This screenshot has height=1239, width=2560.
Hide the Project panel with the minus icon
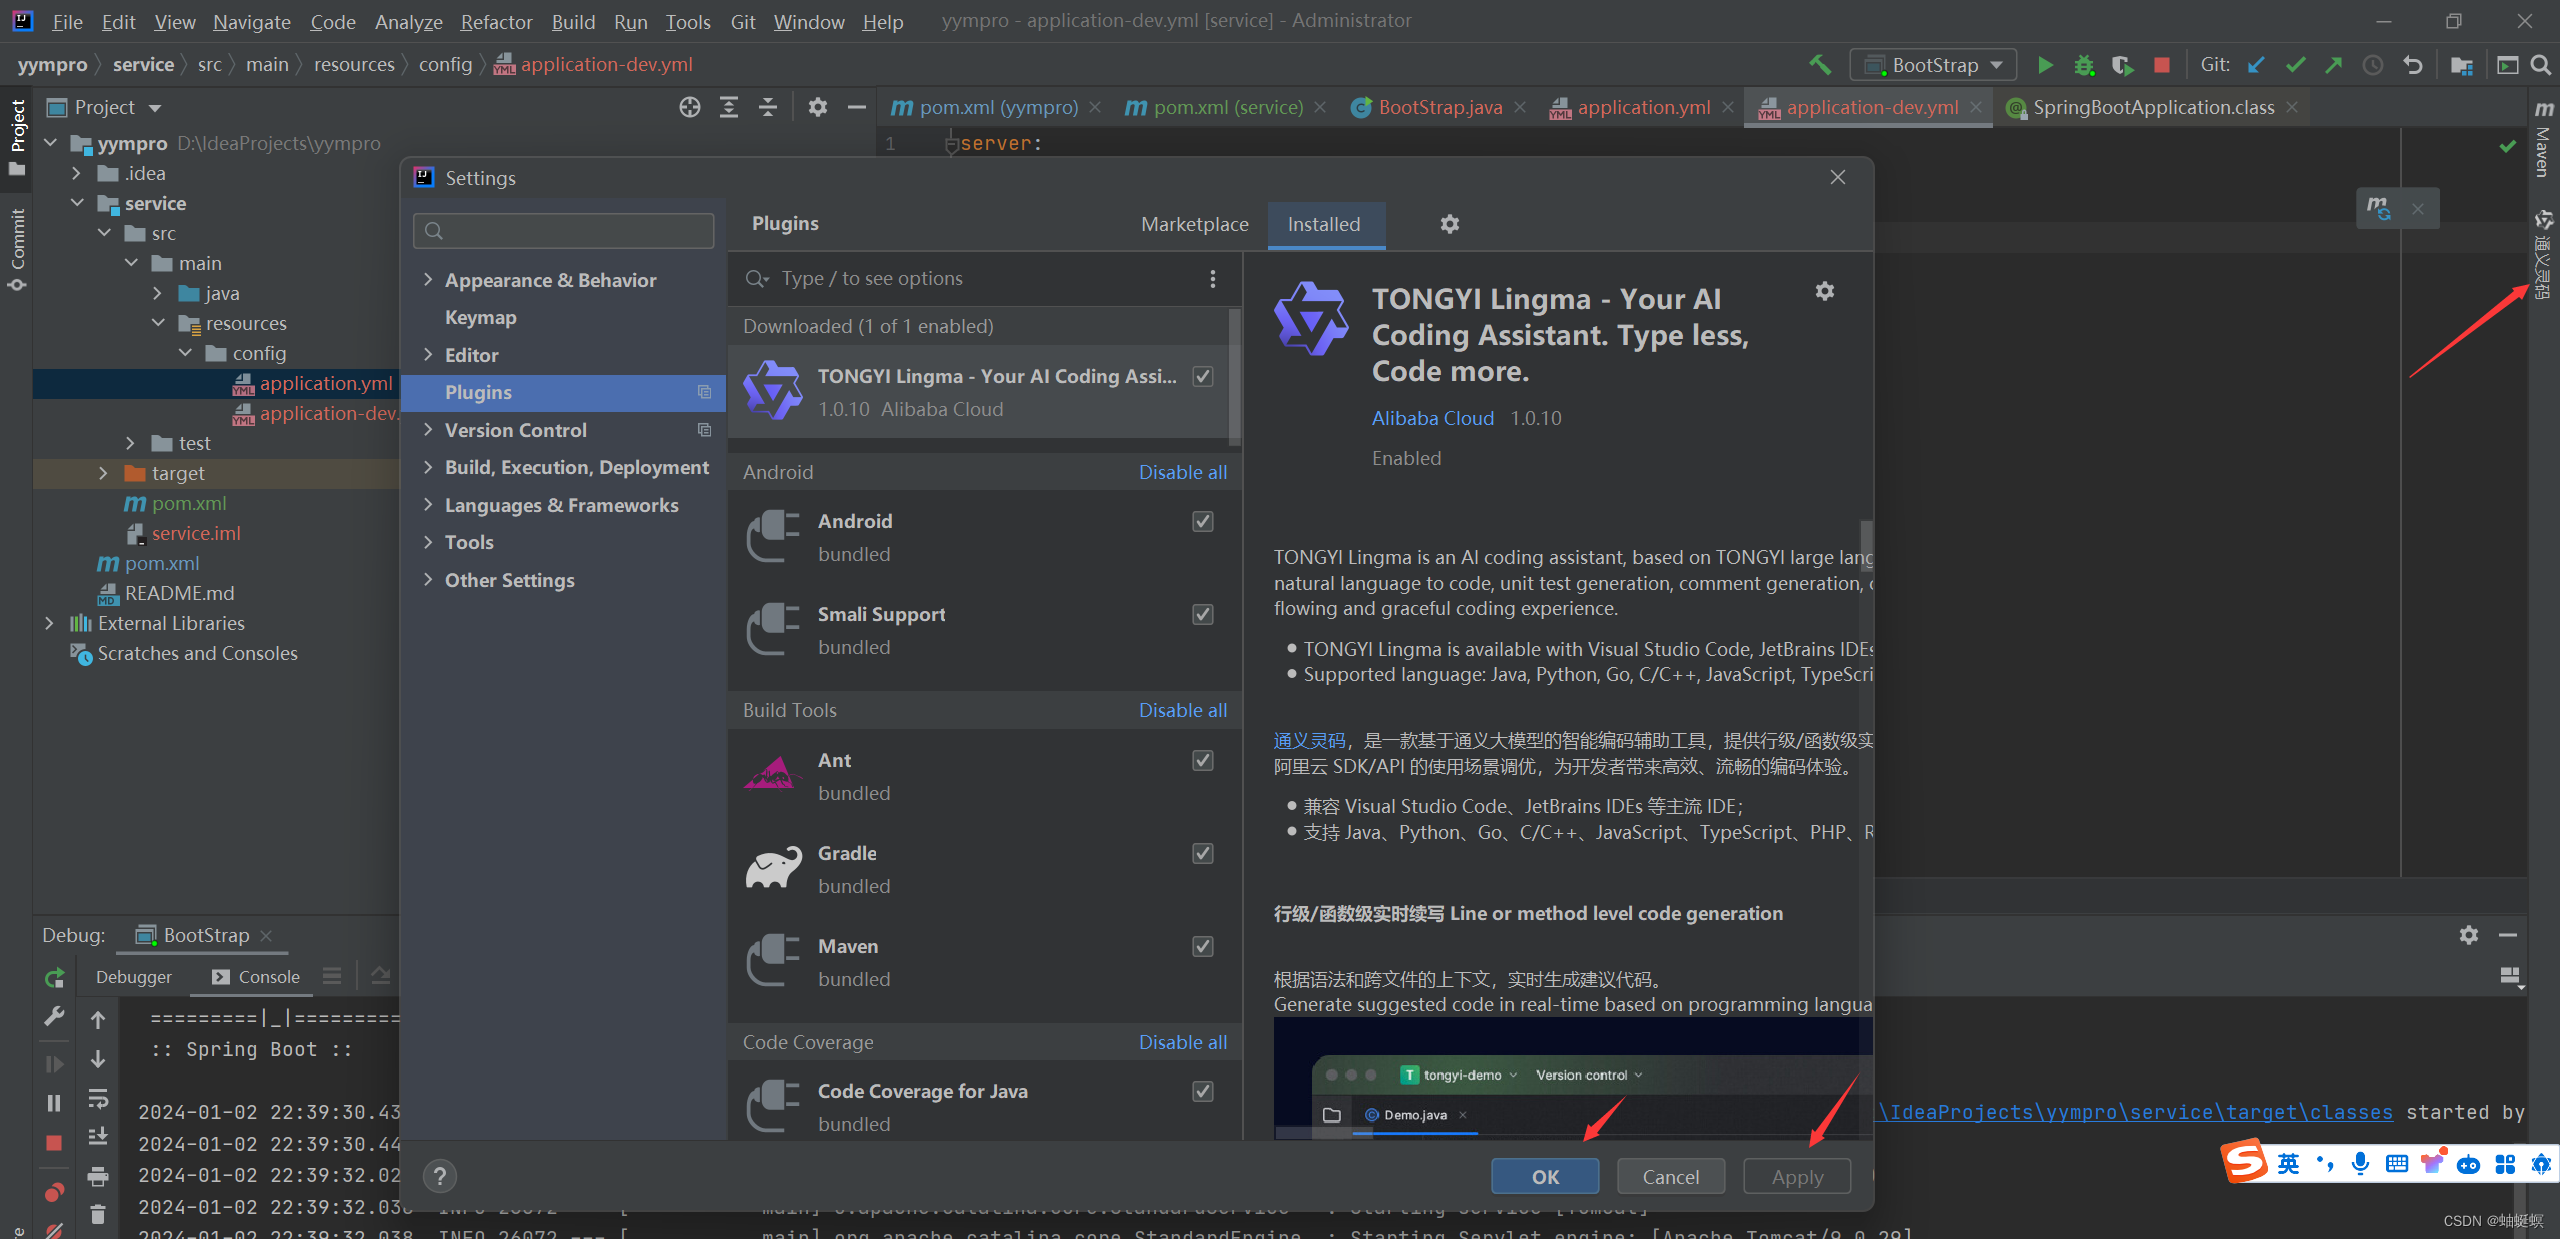(857, 107)
